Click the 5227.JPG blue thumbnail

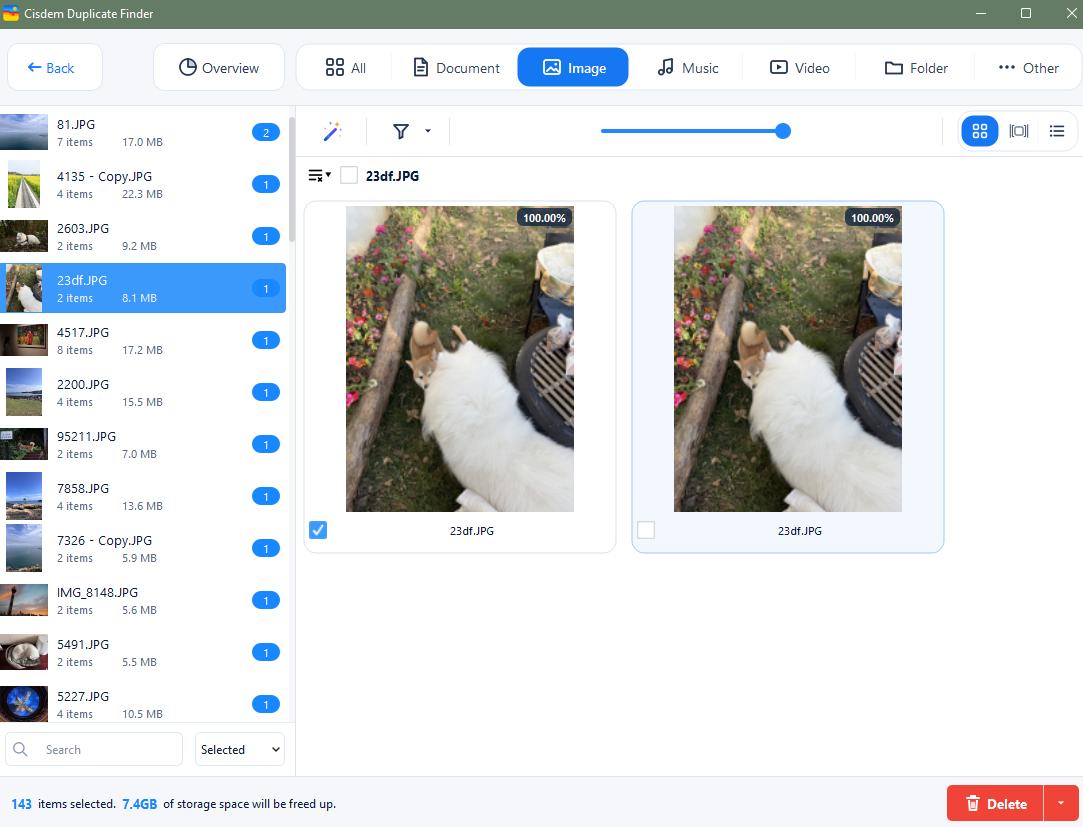(23, 704)
